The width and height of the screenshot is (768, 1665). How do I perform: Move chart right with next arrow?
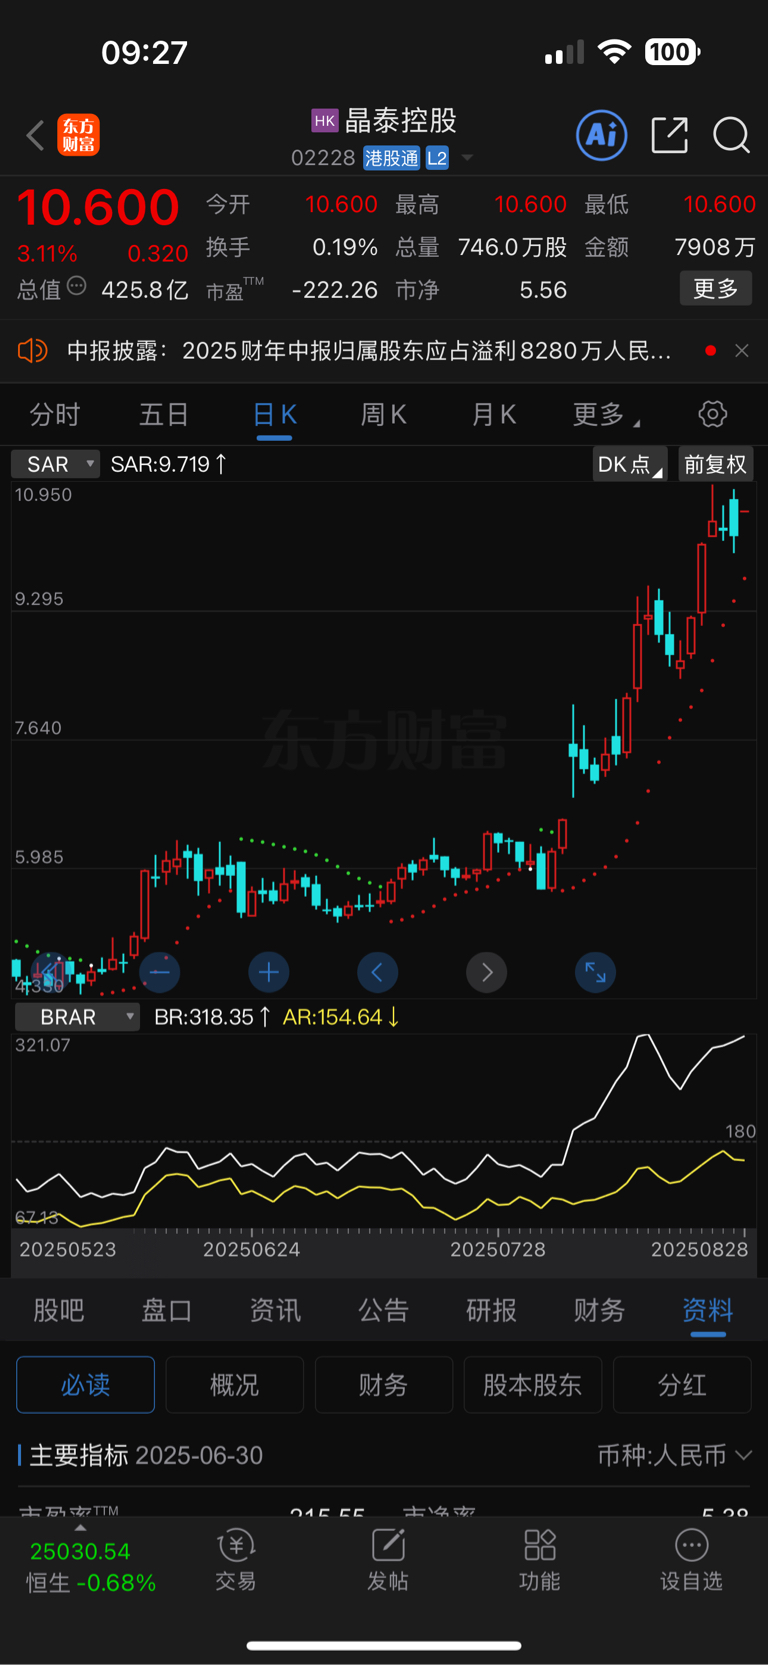487,971
